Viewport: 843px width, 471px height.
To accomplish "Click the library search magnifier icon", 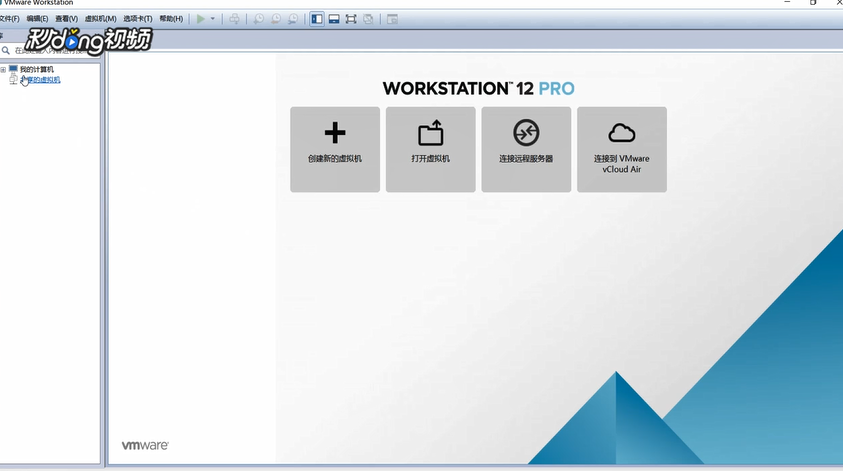I will (6, 50).
